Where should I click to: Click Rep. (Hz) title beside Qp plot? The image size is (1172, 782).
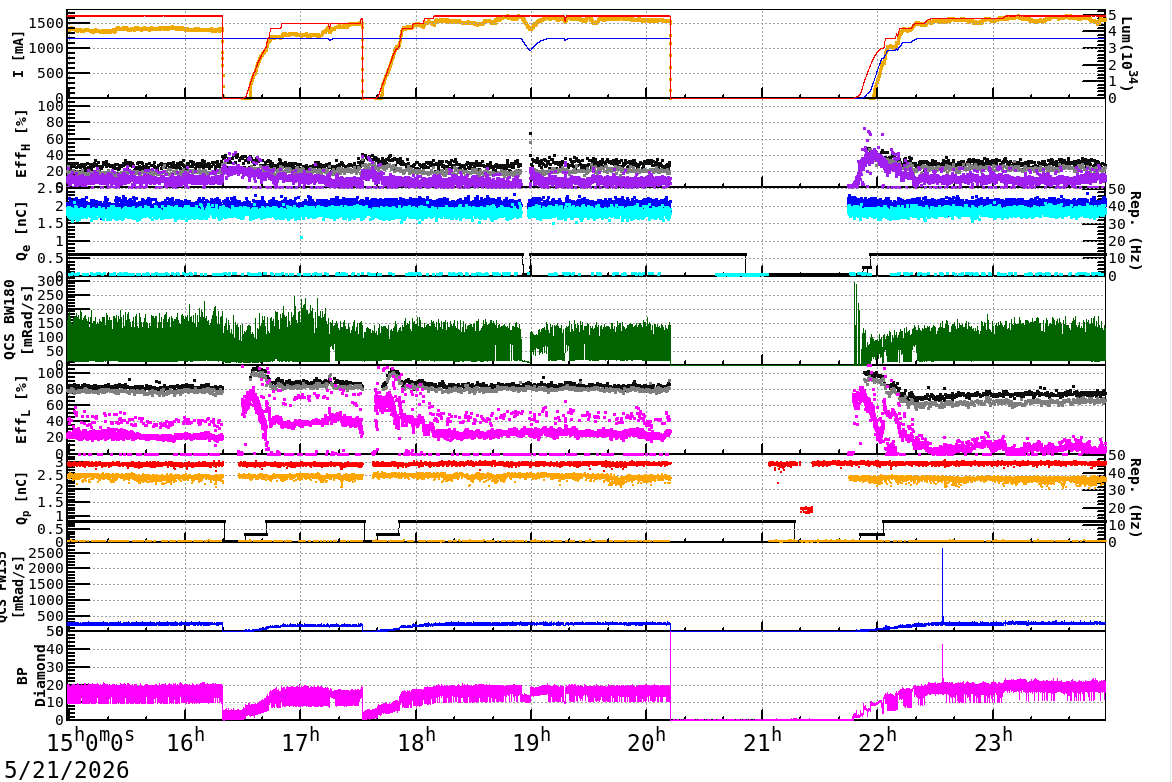tap(1135, 497)
